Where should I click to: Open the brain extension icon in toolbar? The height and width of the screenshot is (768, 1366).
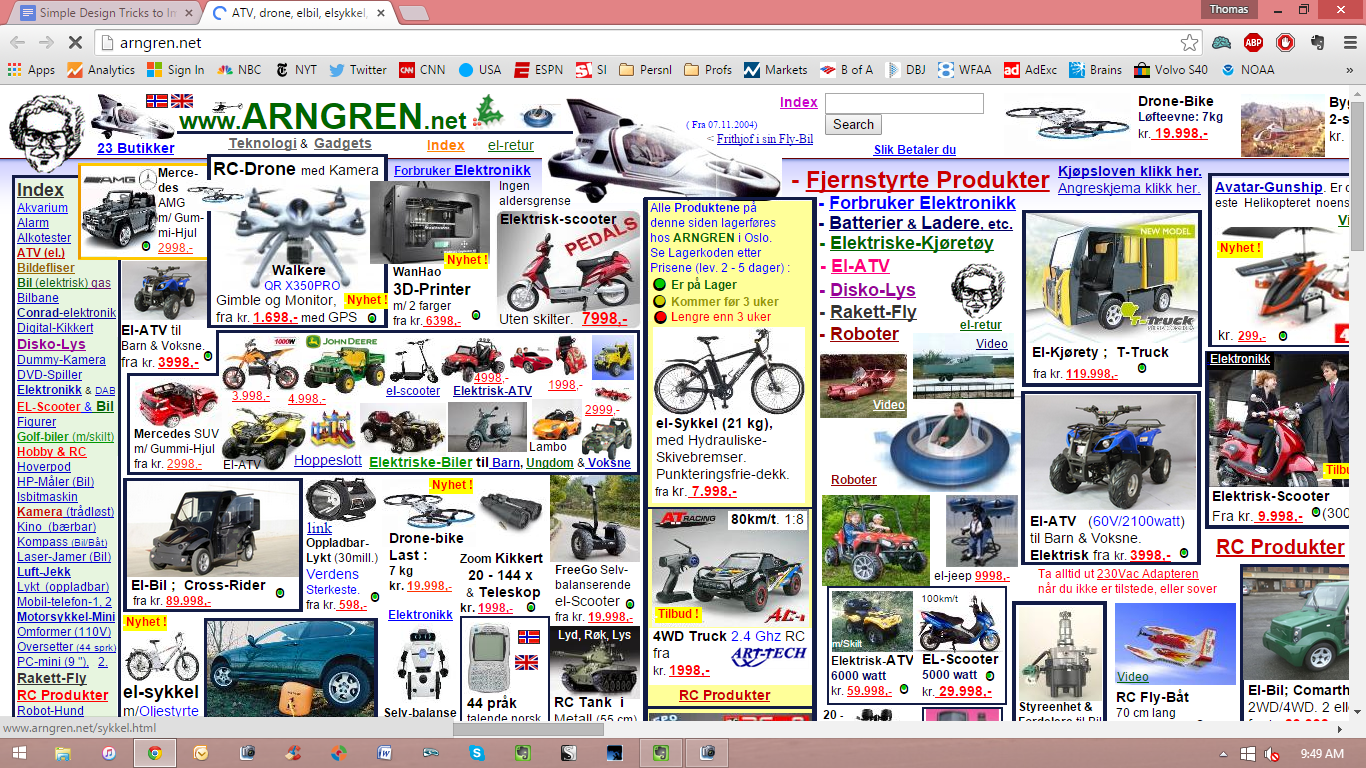pos(1221,42)
